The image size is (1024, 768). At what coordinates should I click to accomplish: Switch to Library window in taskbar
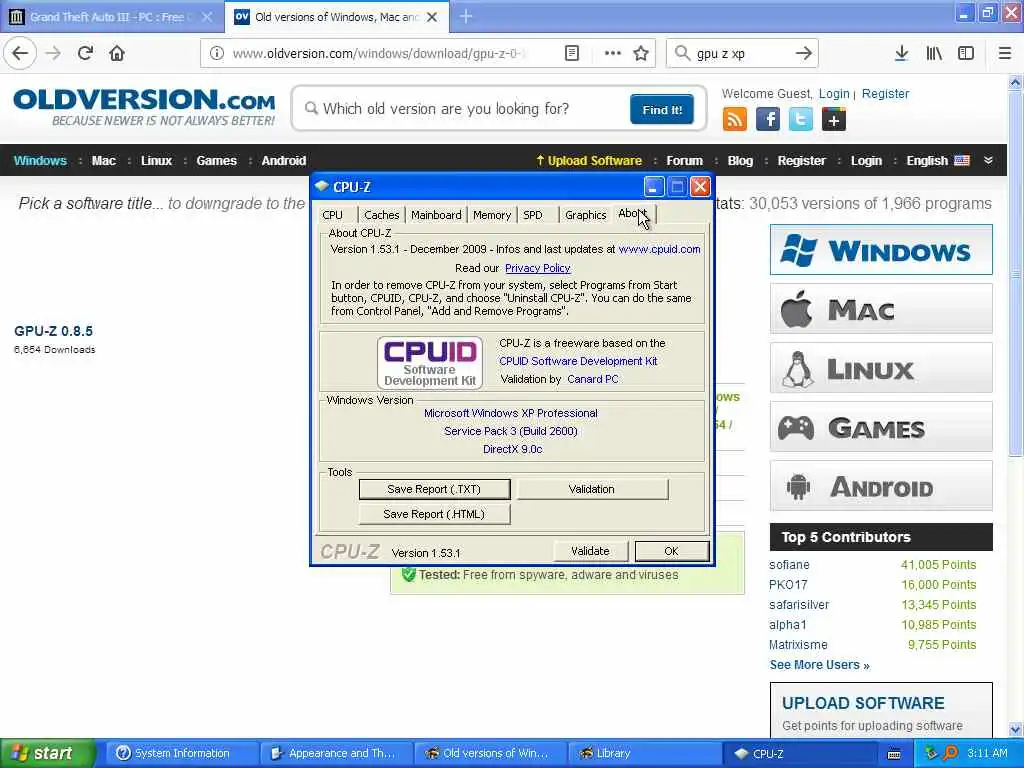645,754
